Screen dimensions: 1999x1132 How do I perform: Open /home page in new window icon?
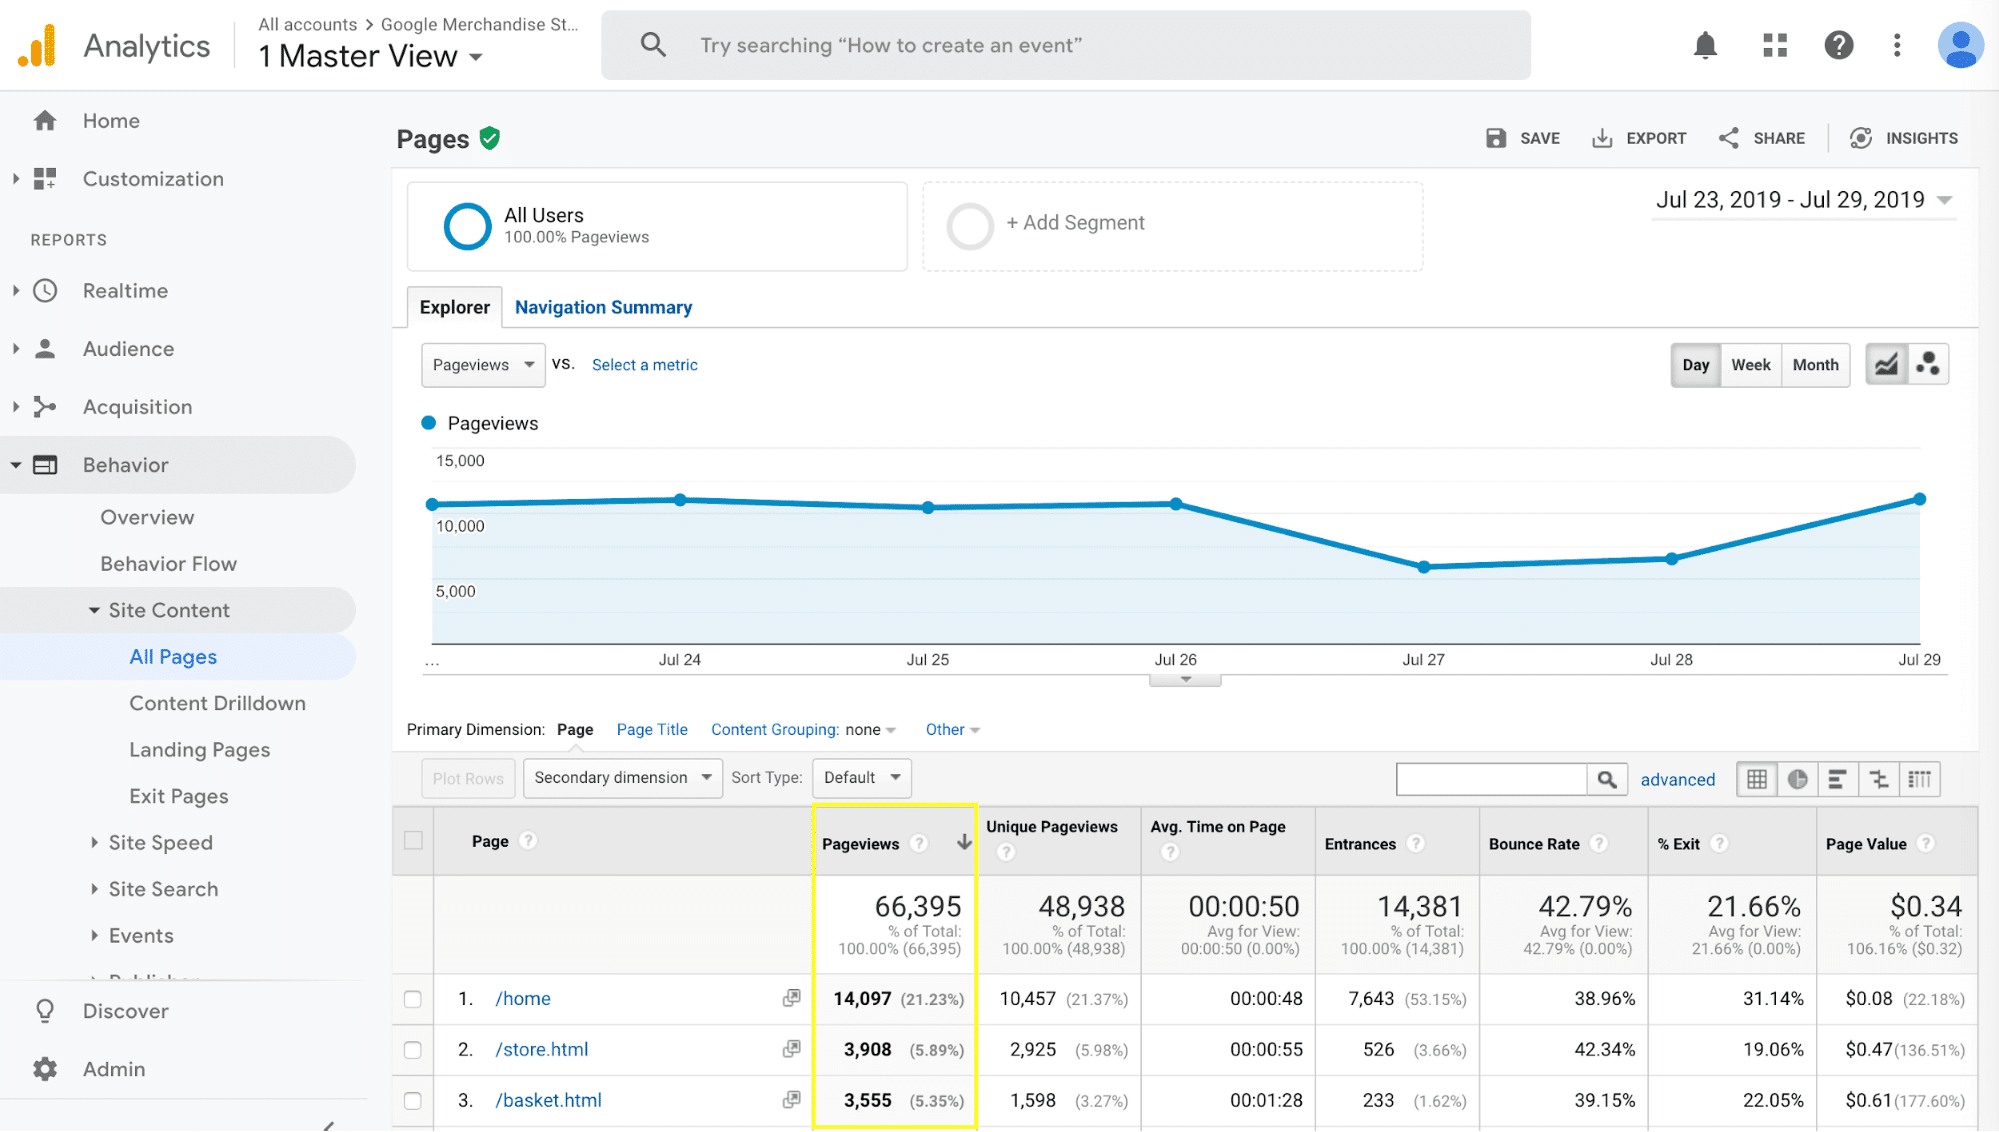(791, 998)
